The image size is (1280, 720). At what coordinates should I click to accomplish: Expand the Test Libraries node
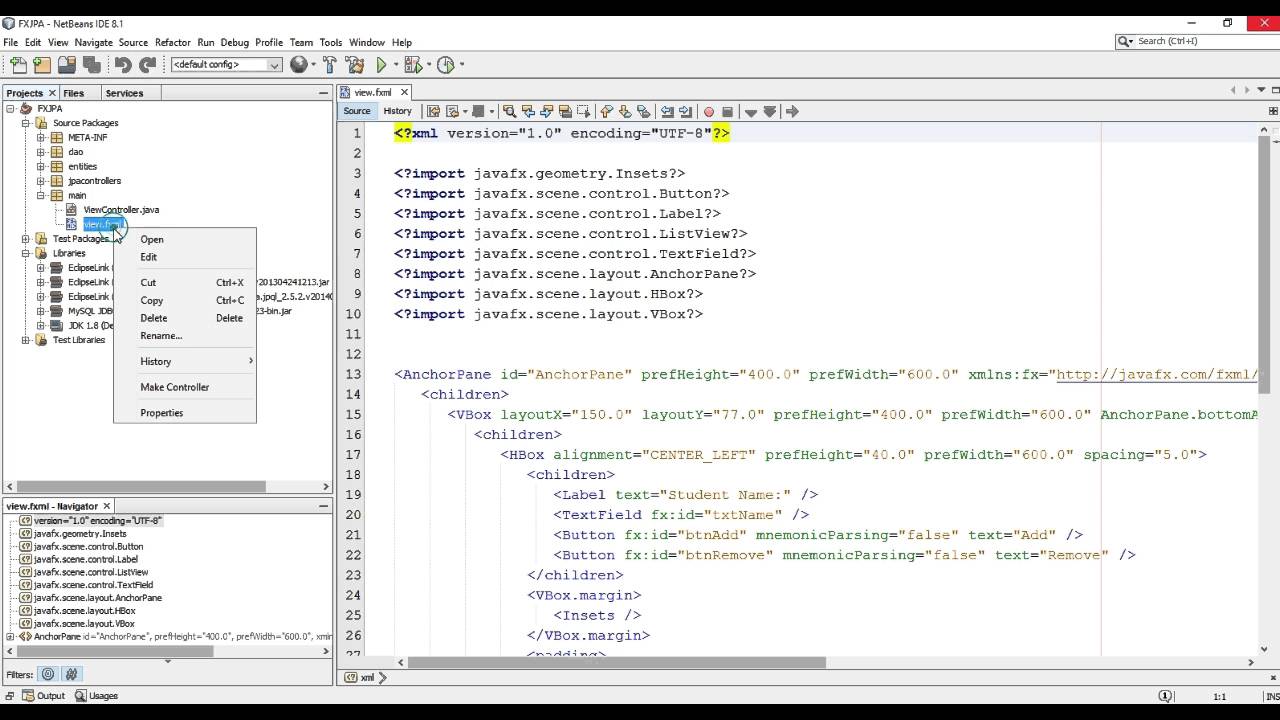(26, 340)
